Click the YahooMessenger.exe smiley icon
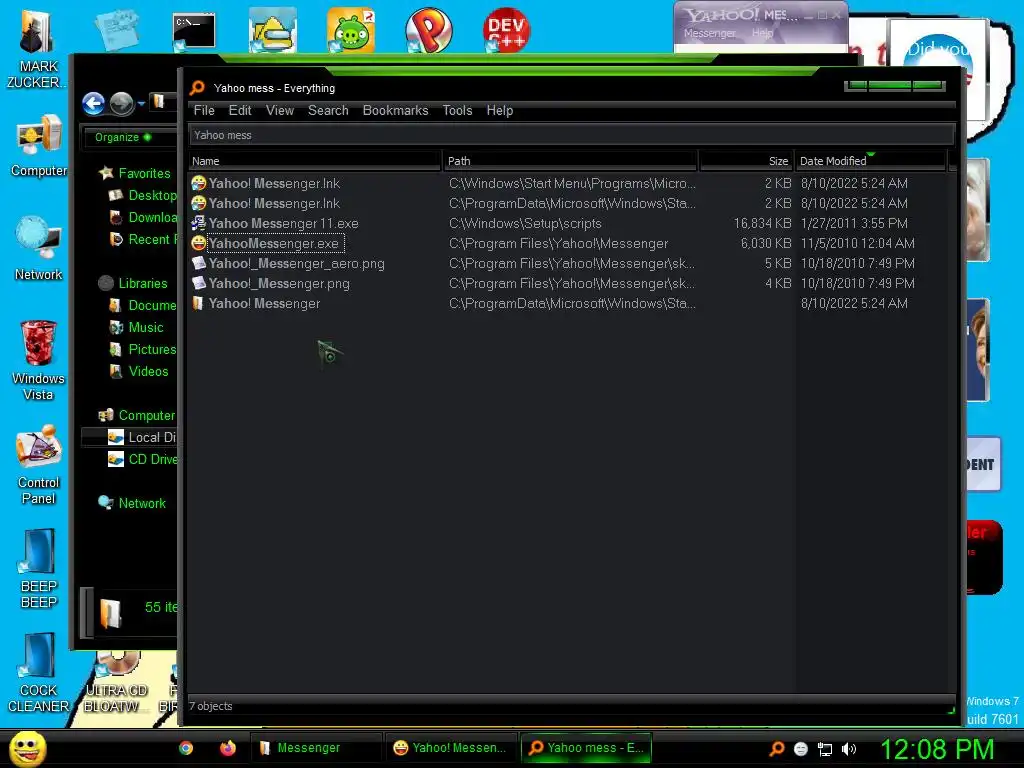1024x768 pixels. 199,244
